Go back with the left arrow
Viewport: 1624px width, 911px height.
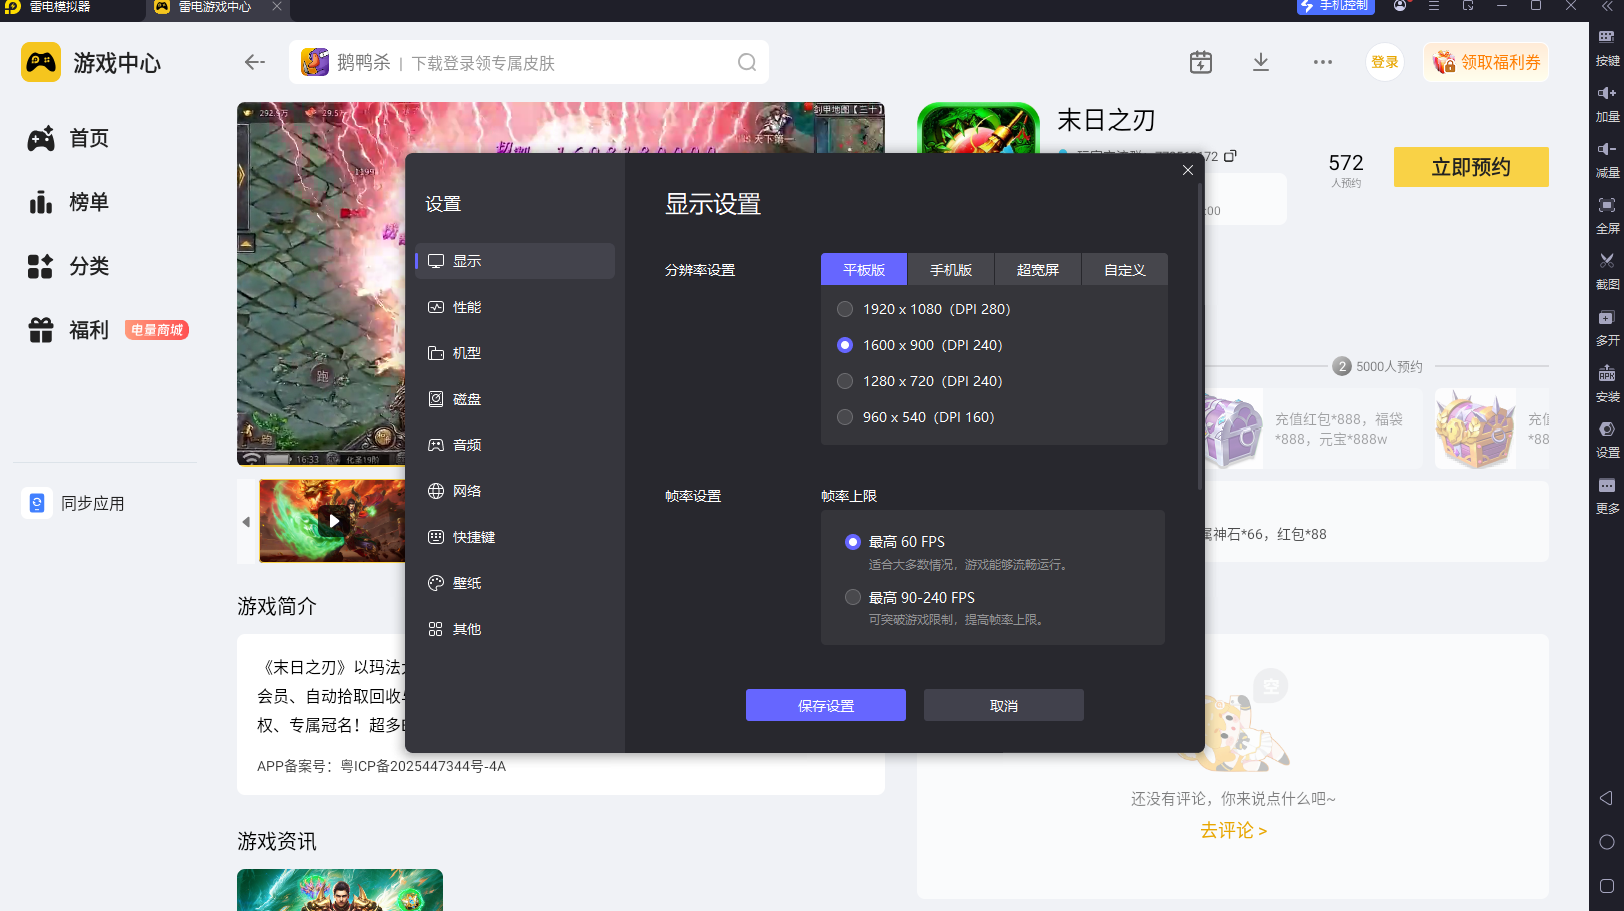coord(255,62)
